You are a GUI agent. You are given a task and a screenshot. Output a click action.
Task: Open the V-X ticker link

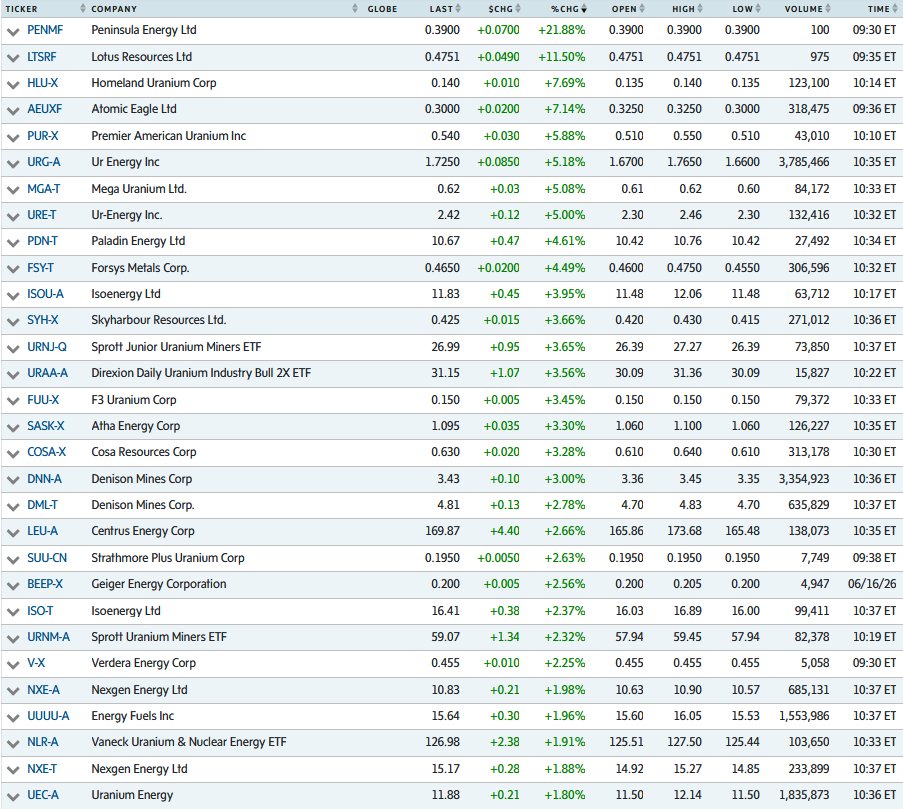point(36,663)
